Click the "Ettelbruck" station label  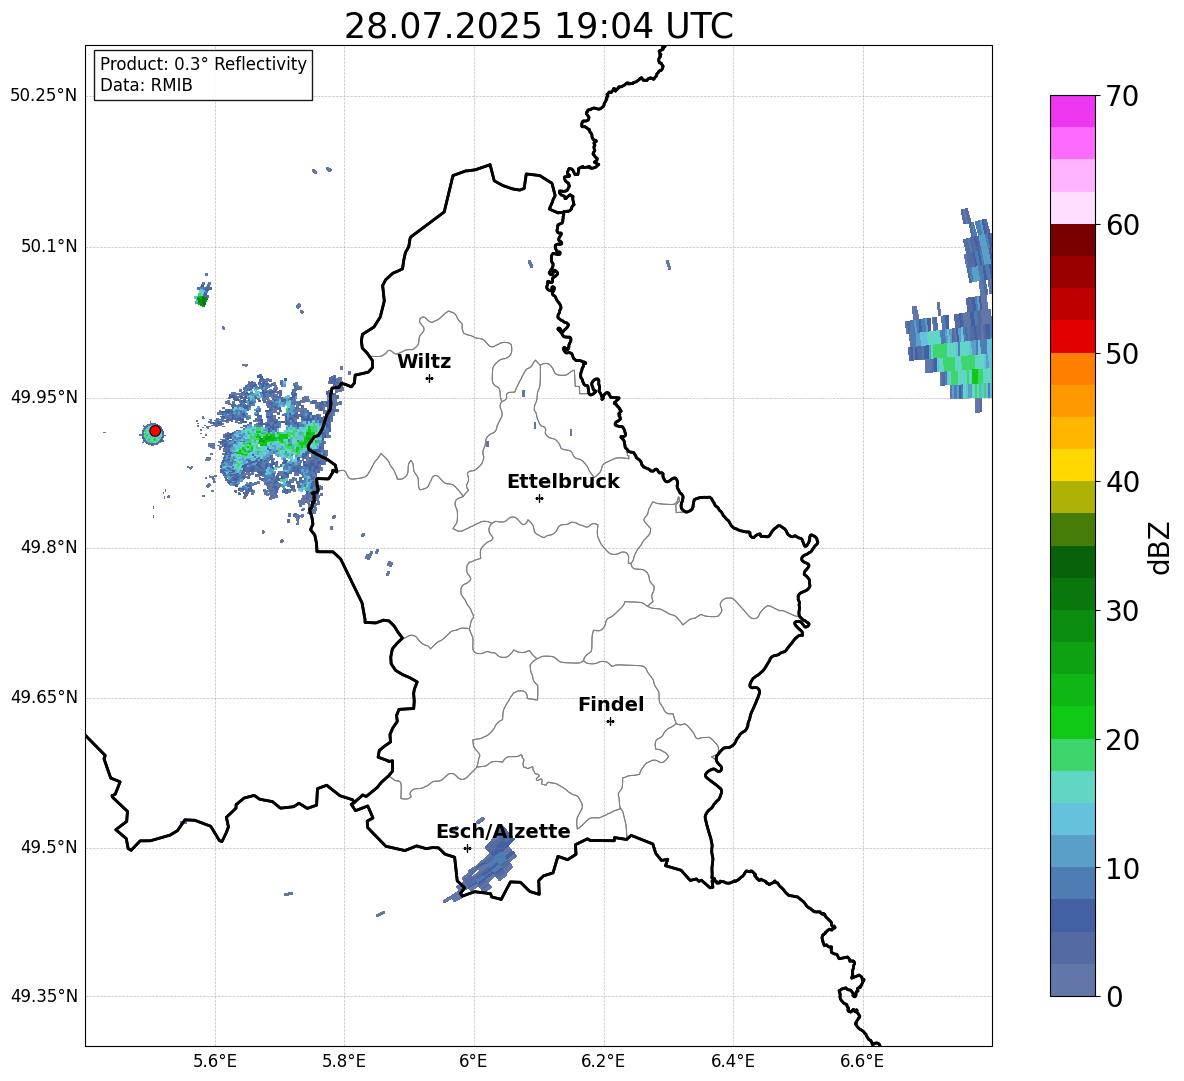tap(563, 482)
